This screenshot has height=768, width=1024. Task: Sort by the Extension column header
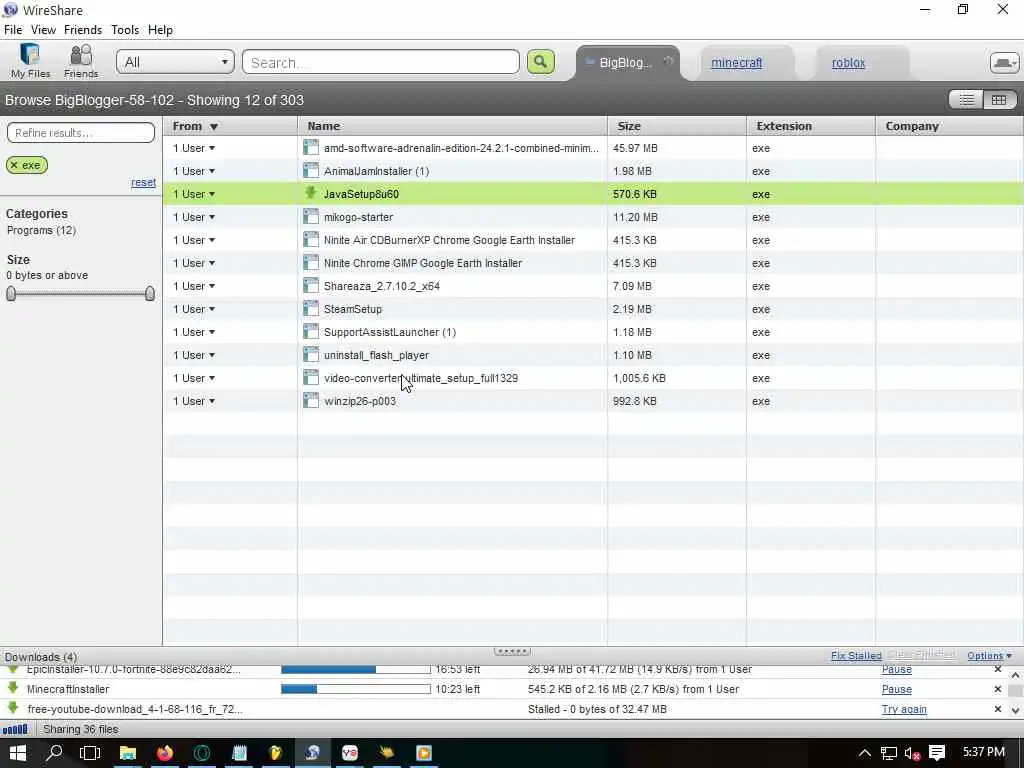point(810,126)
